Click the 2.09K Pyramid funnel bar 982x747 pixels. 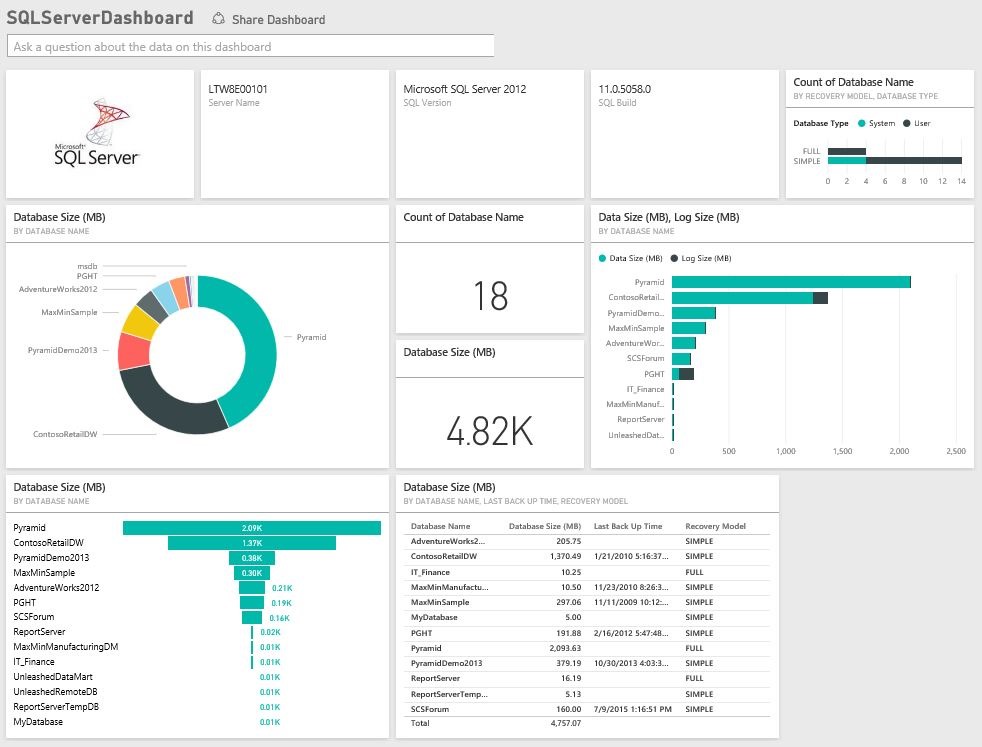pos(251,528)
